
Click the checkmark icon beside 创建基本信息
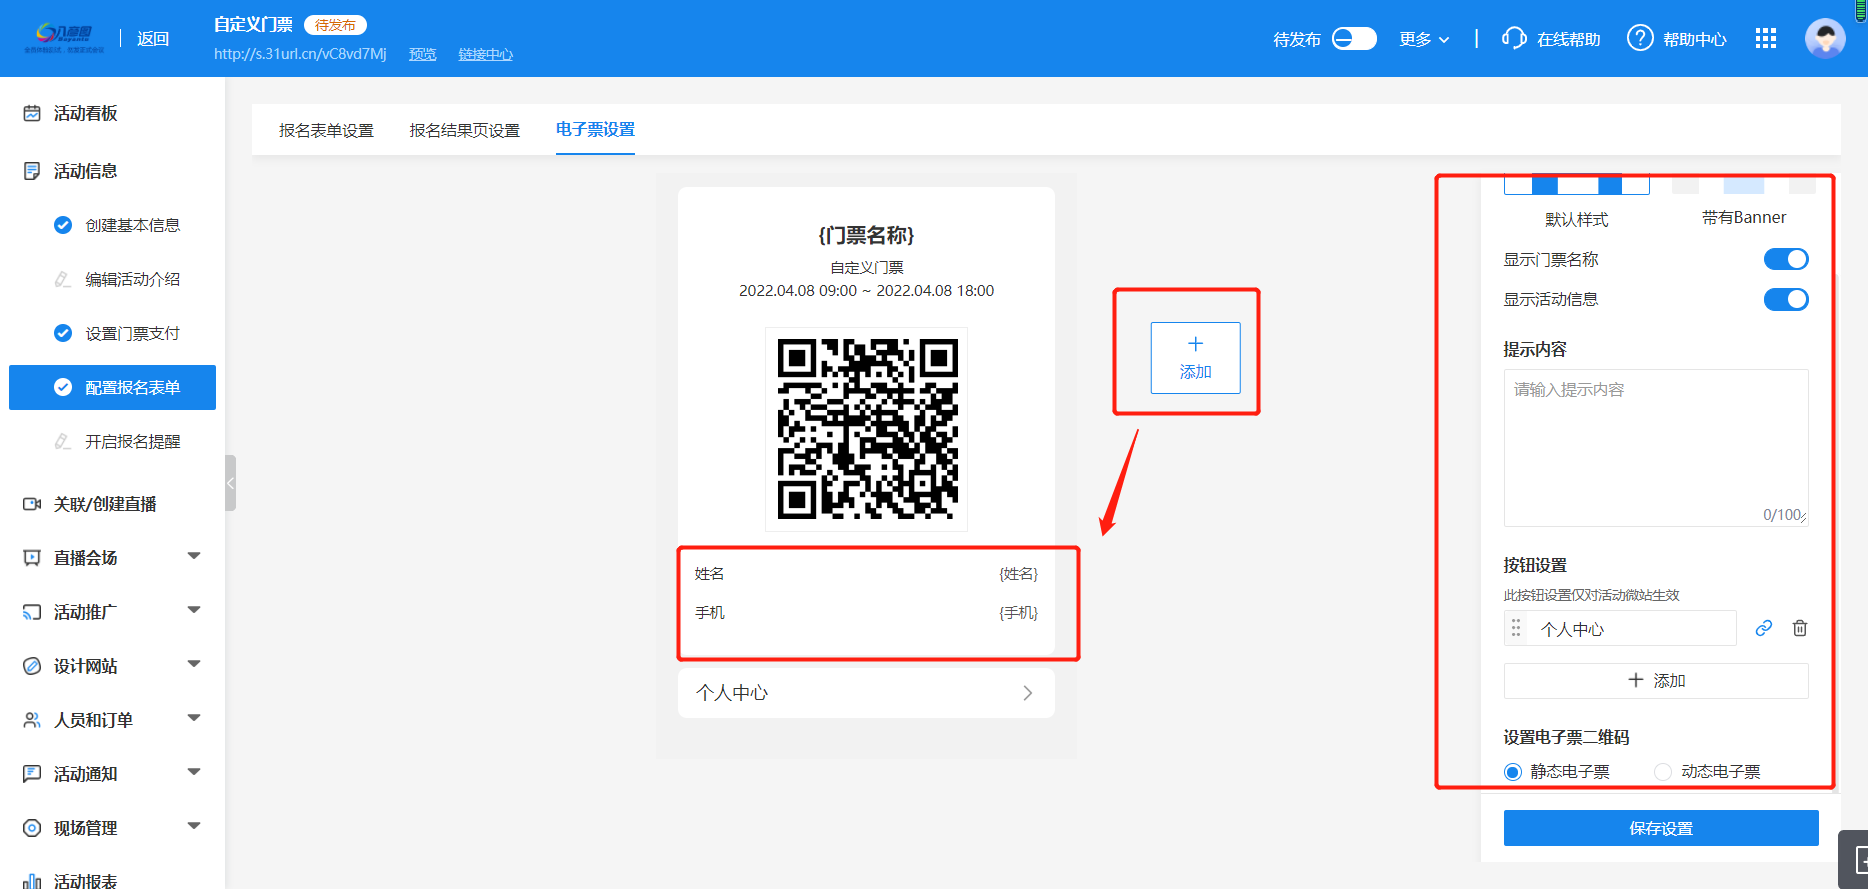(63, 225)
